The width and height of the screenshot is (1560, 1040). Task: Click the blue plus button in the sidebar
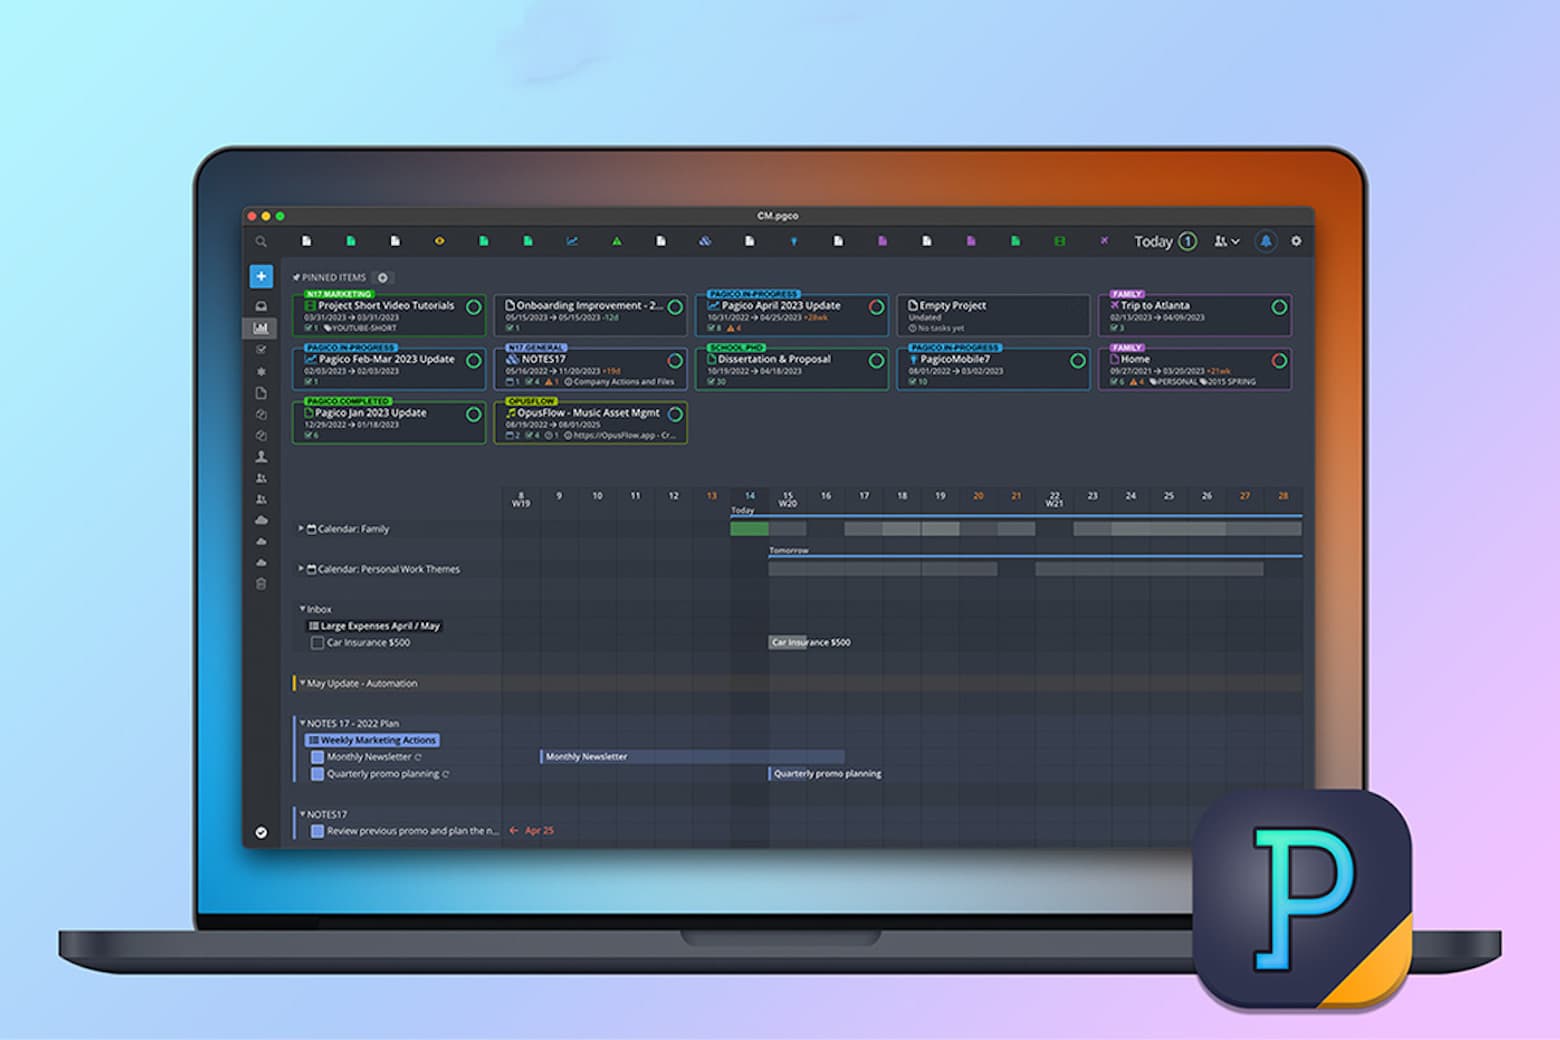tap(261, 276)
